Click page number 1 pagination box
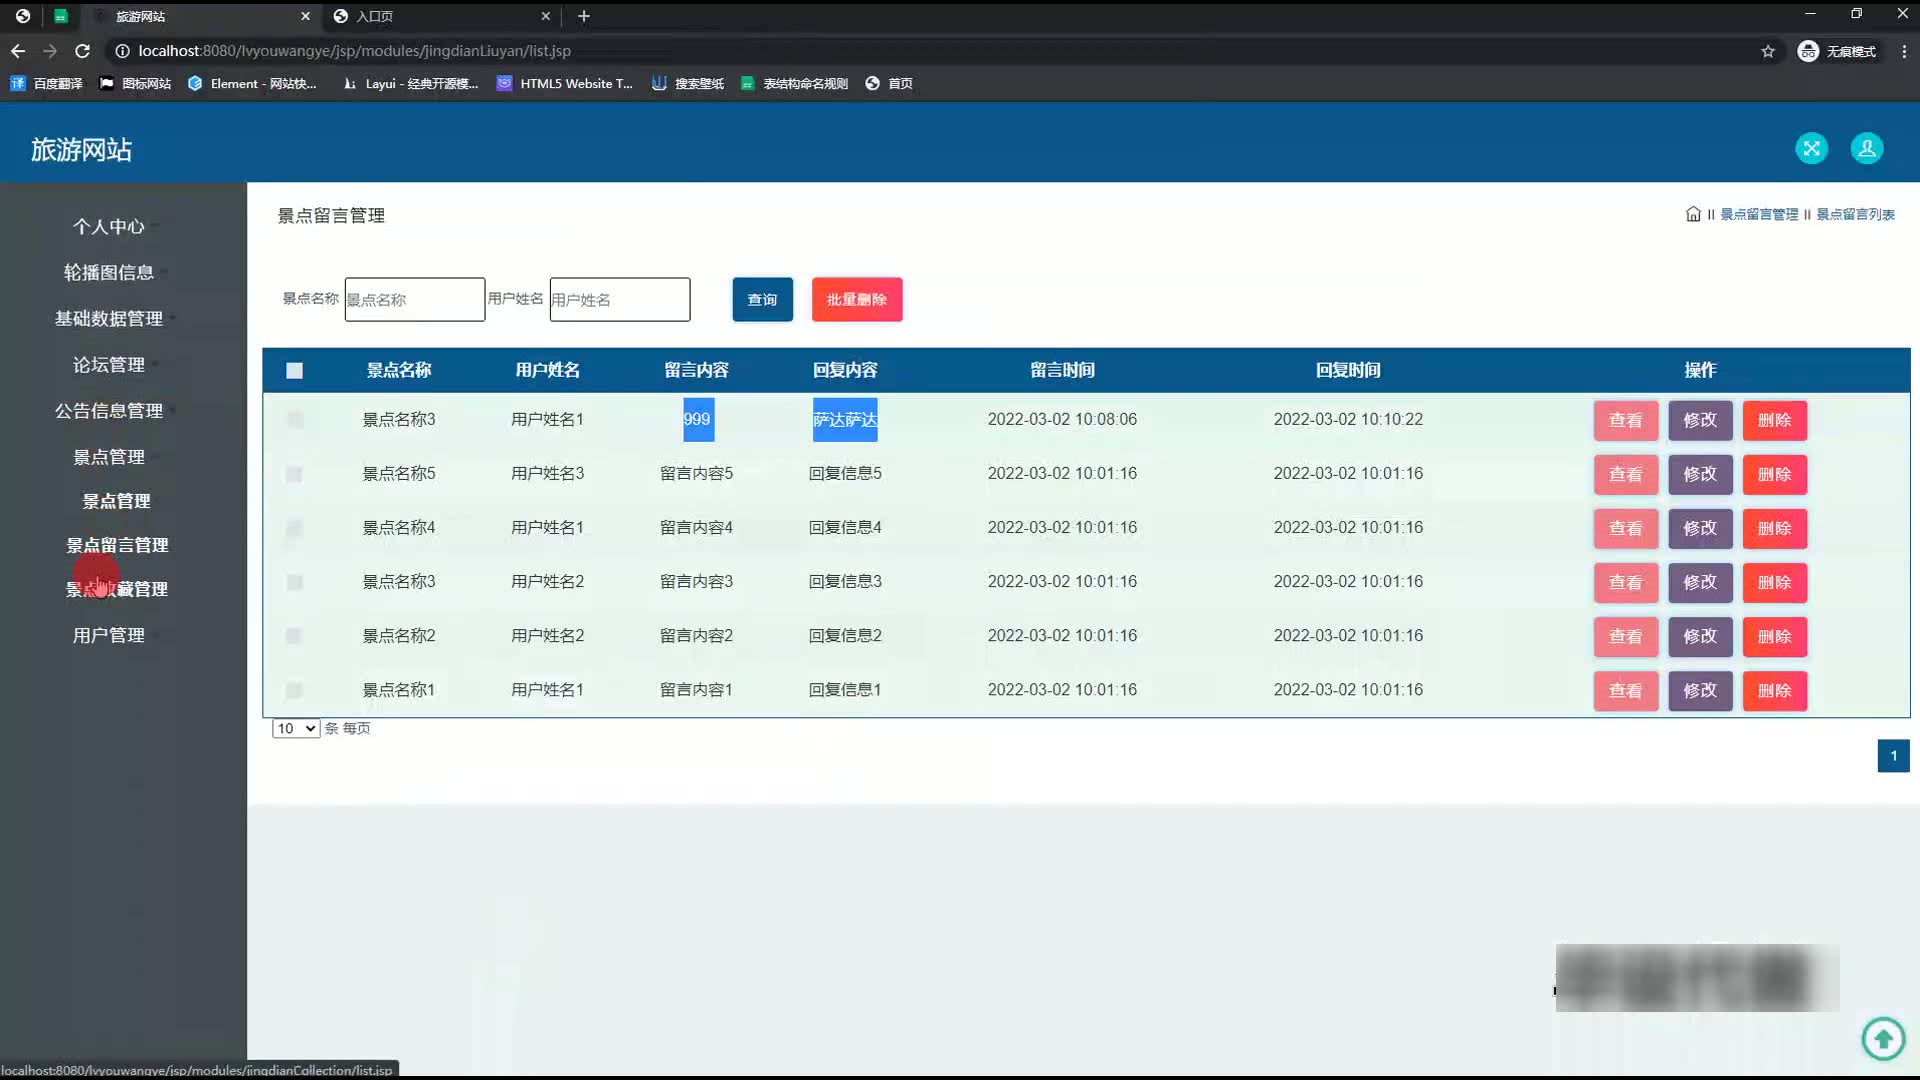The image size is (1920, 1080). pos(1893,756)
